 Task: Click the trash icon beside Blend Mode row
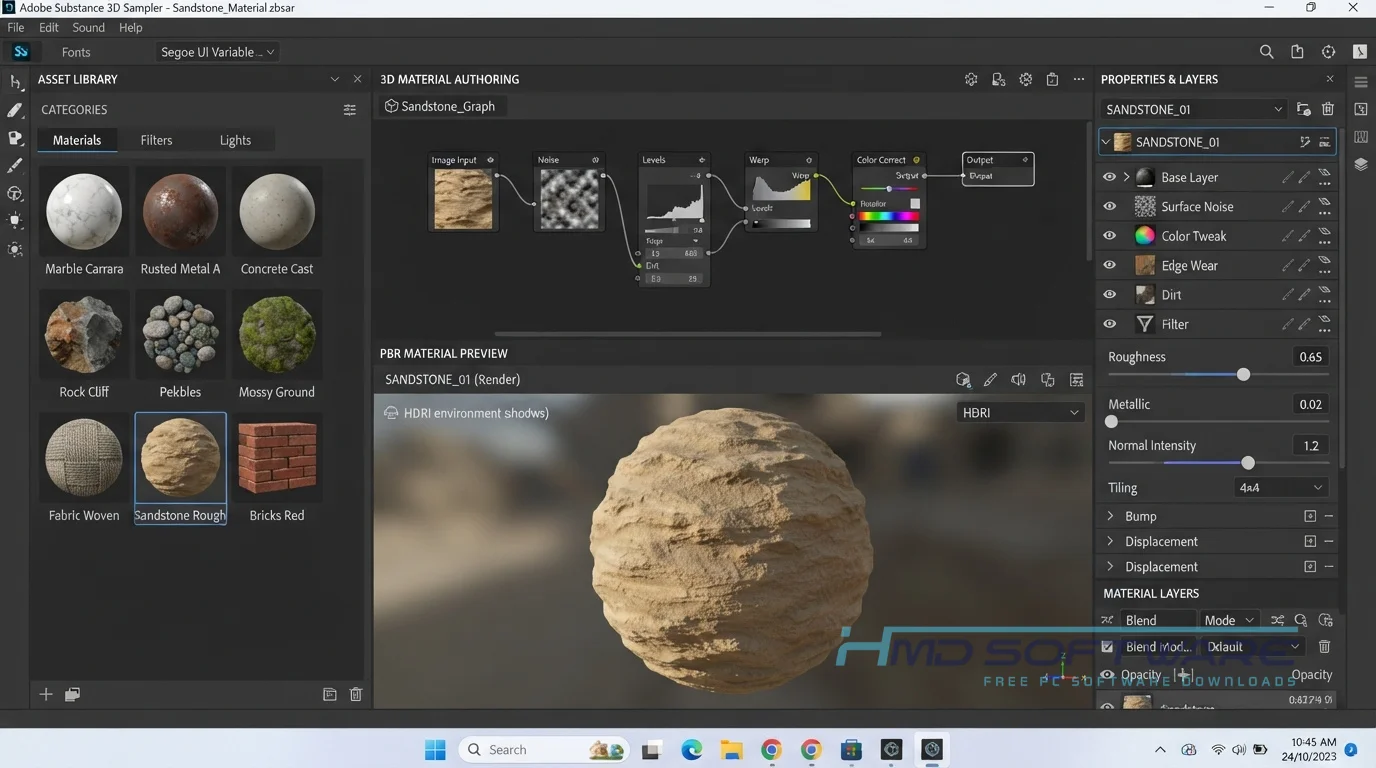(x=1325, y=647)
